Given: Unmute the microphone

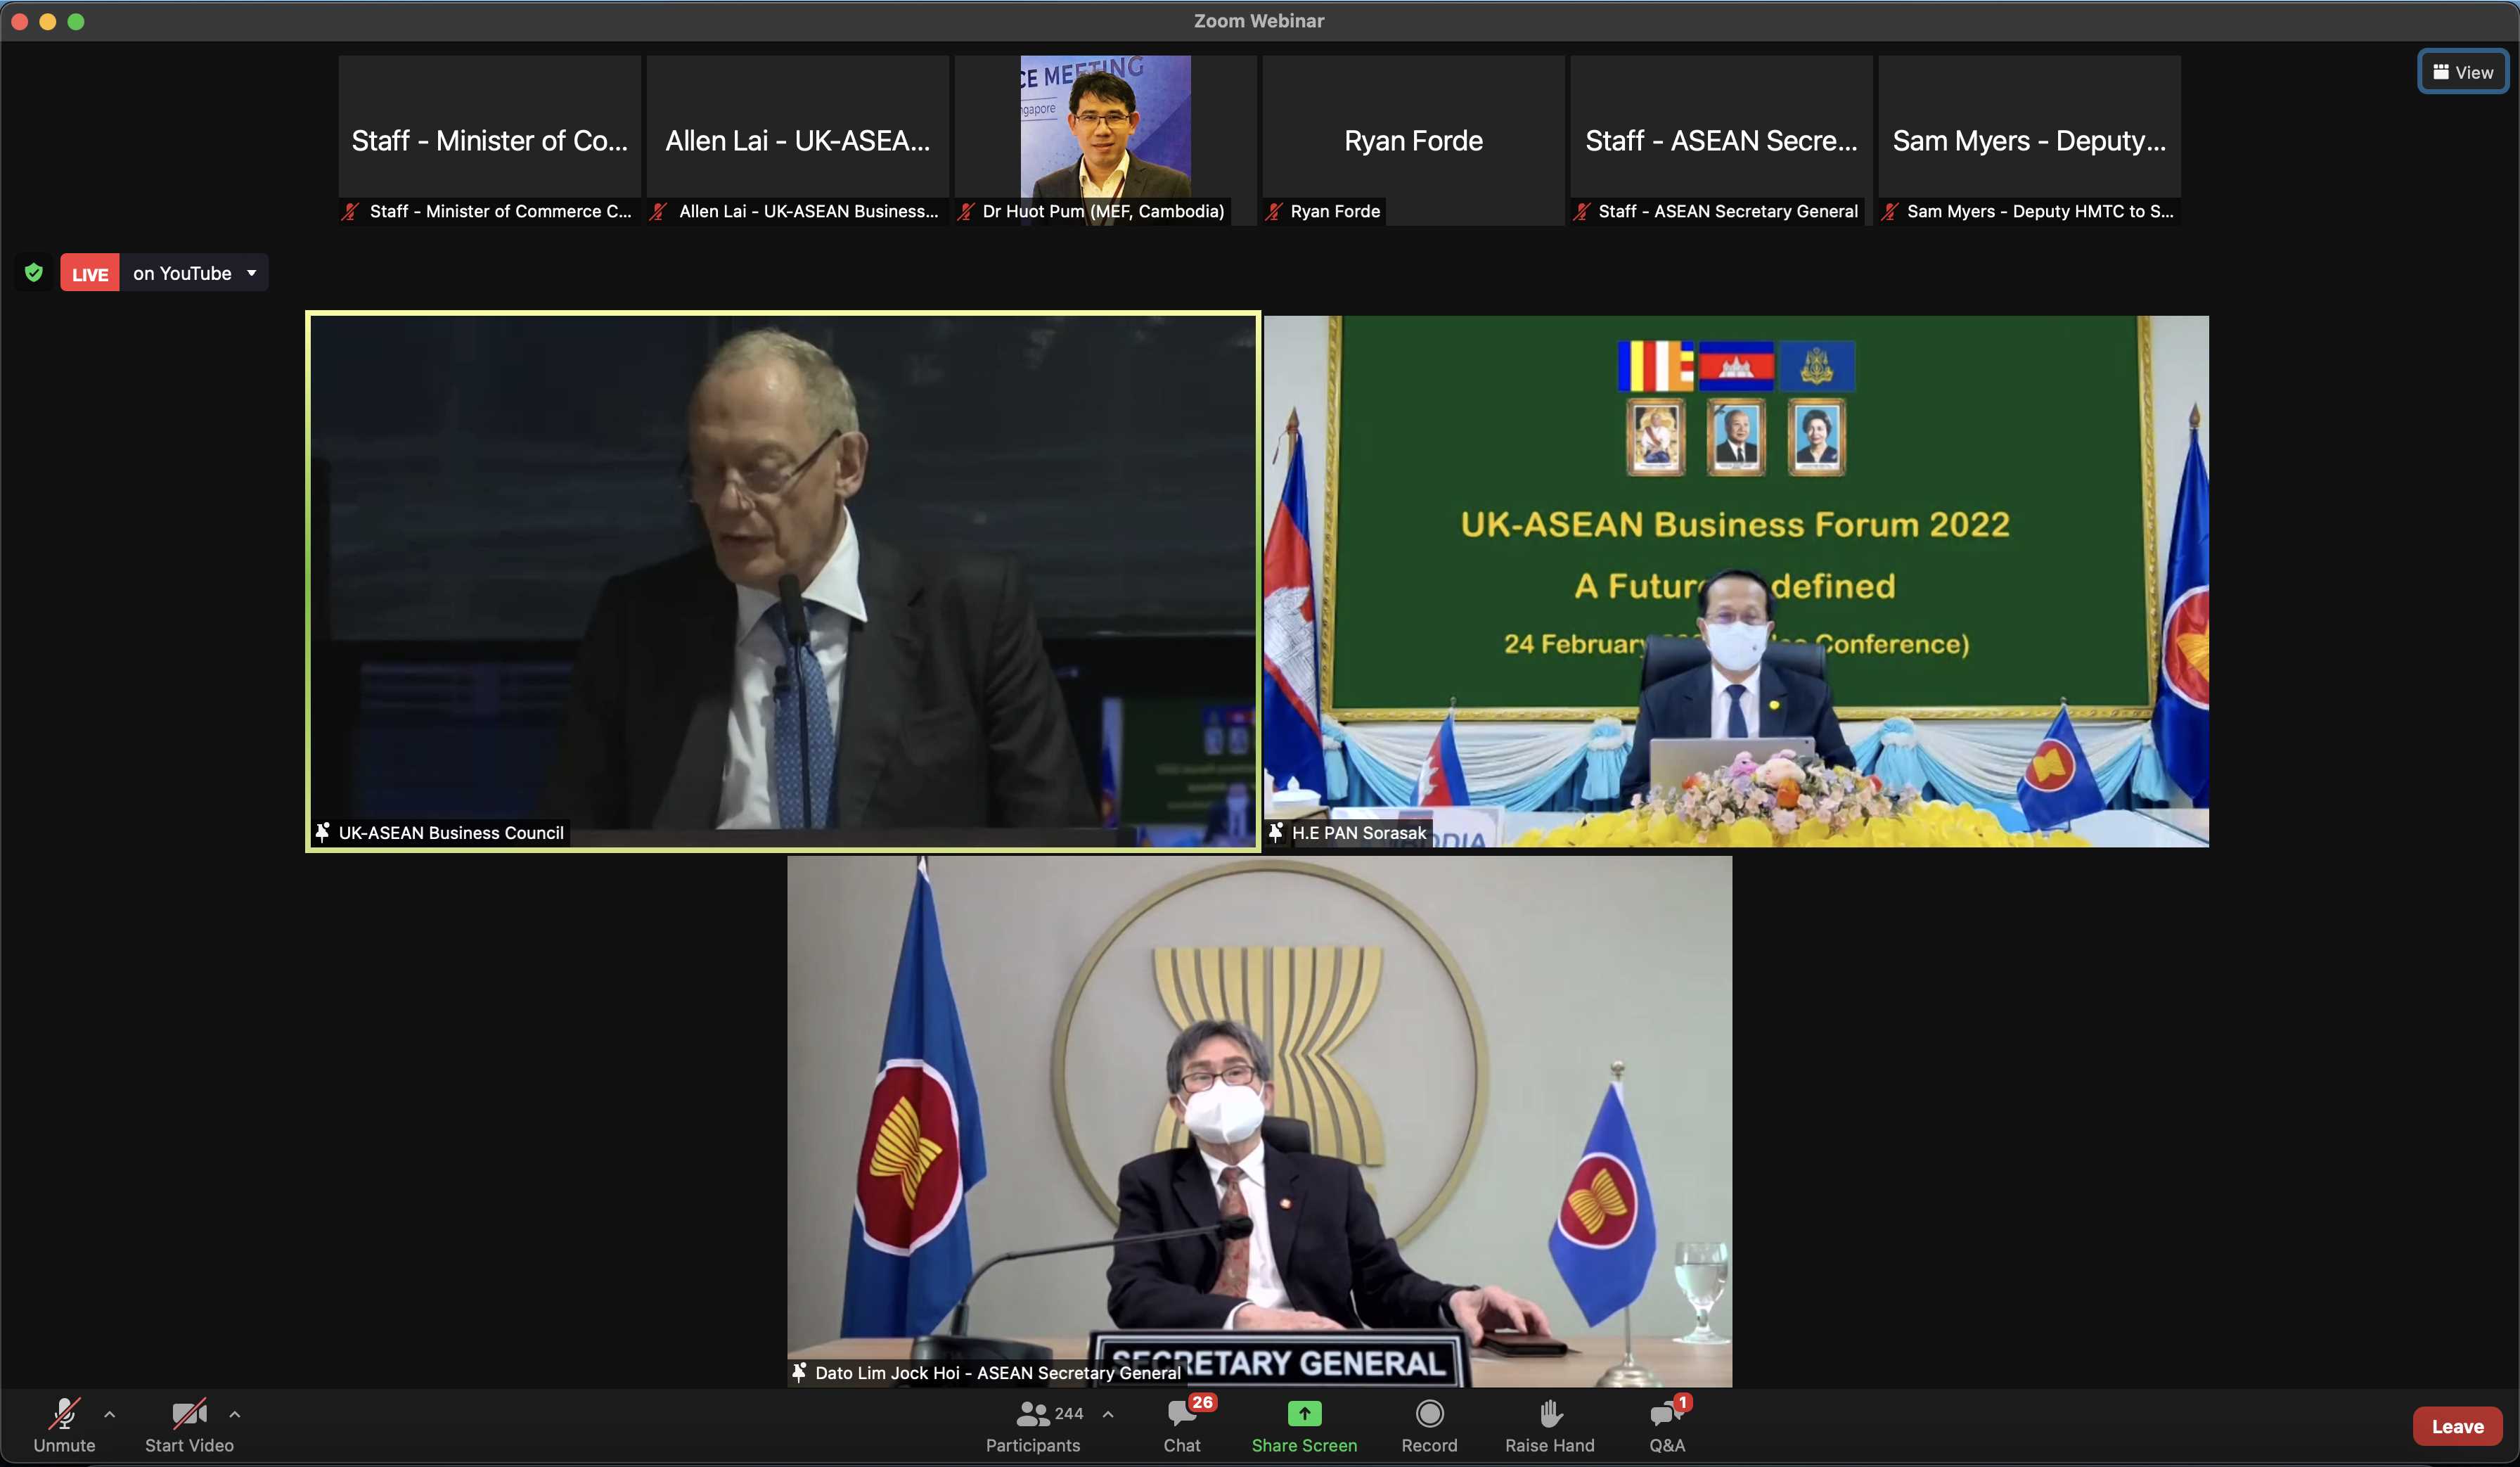Looking at the screenshot, I should point(64,1425).
